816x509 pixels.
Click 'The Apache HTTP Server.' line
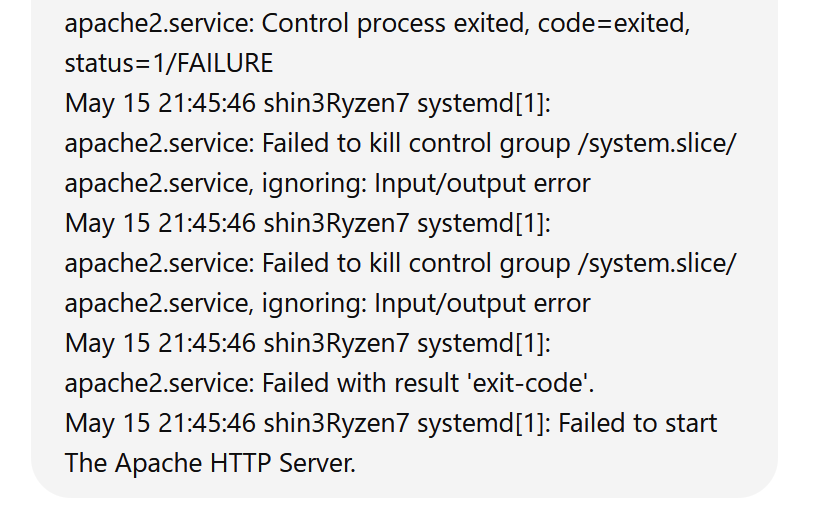coord(210,463)
